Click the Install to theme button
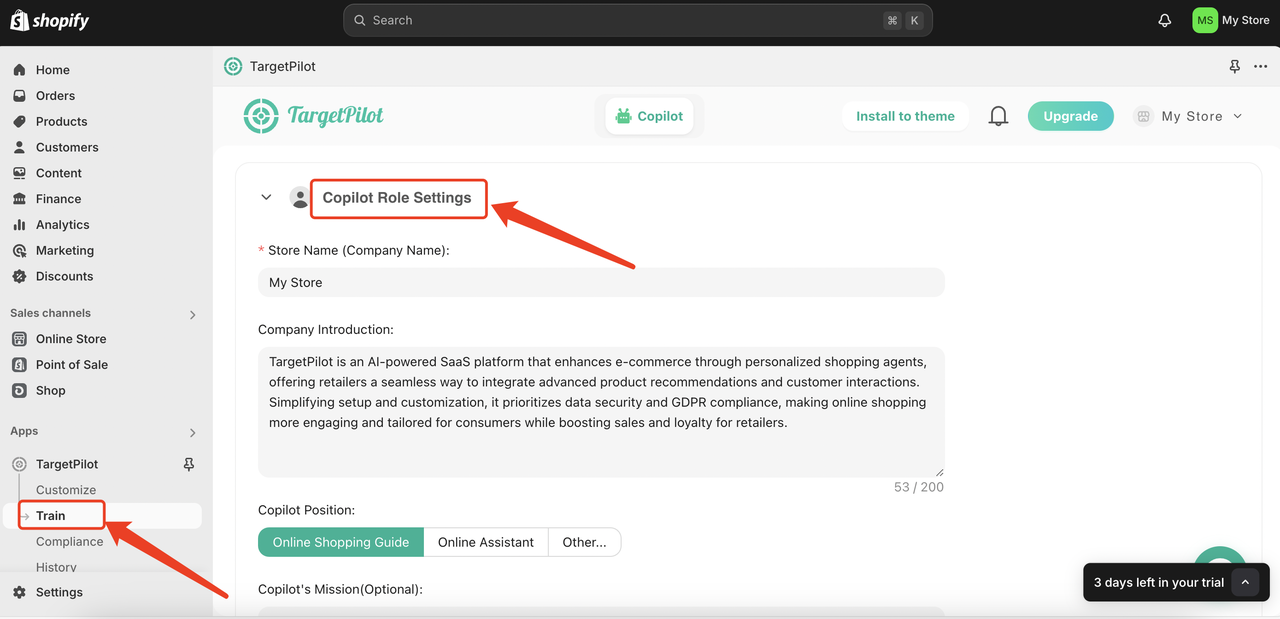The width and height of the screenshot is (1280, 619). click(x=905, y=116)
